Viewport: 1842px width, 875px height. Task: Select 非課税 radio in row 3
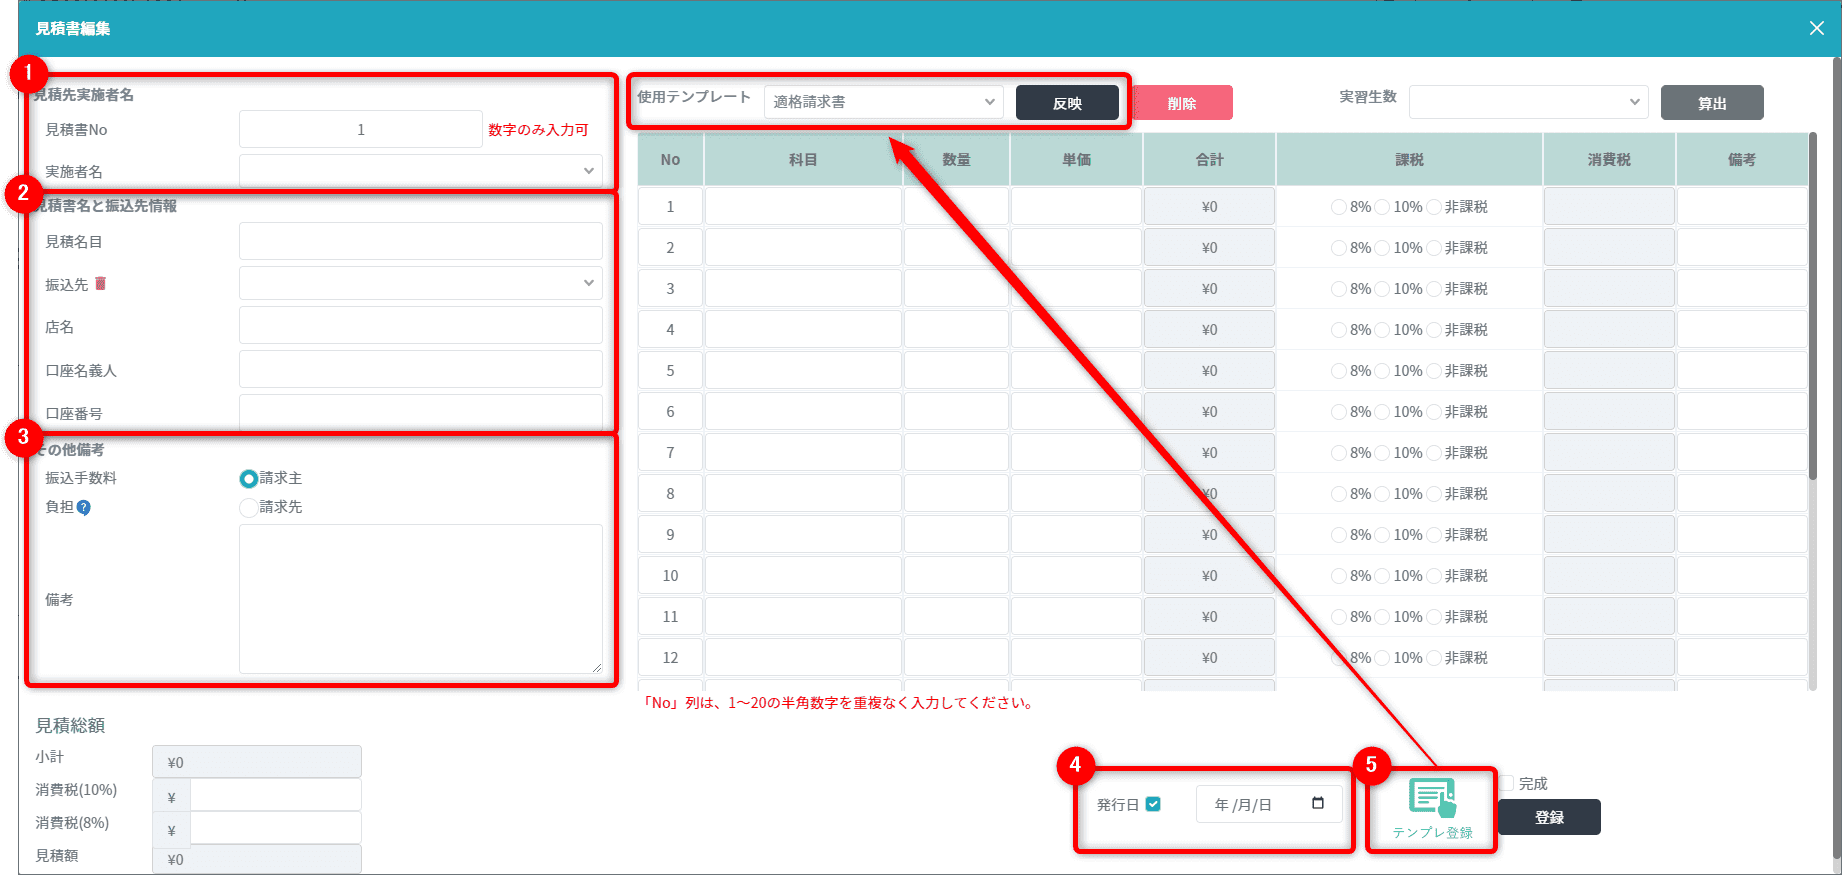point(1434,289)
